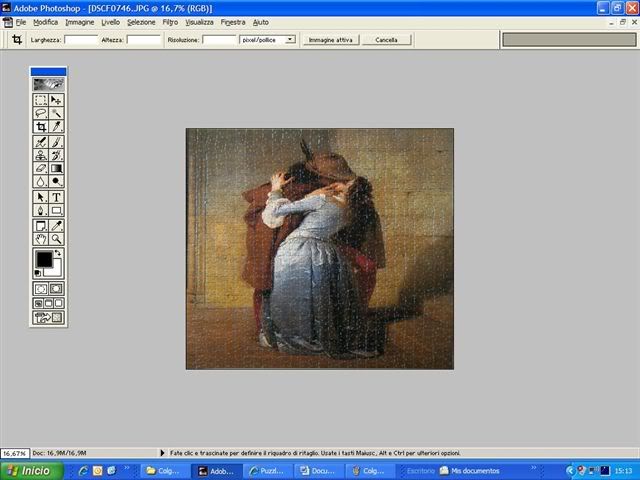Select the Lasso tool
This screenshot has height=480, width=640.
click(x=40, y=113)
